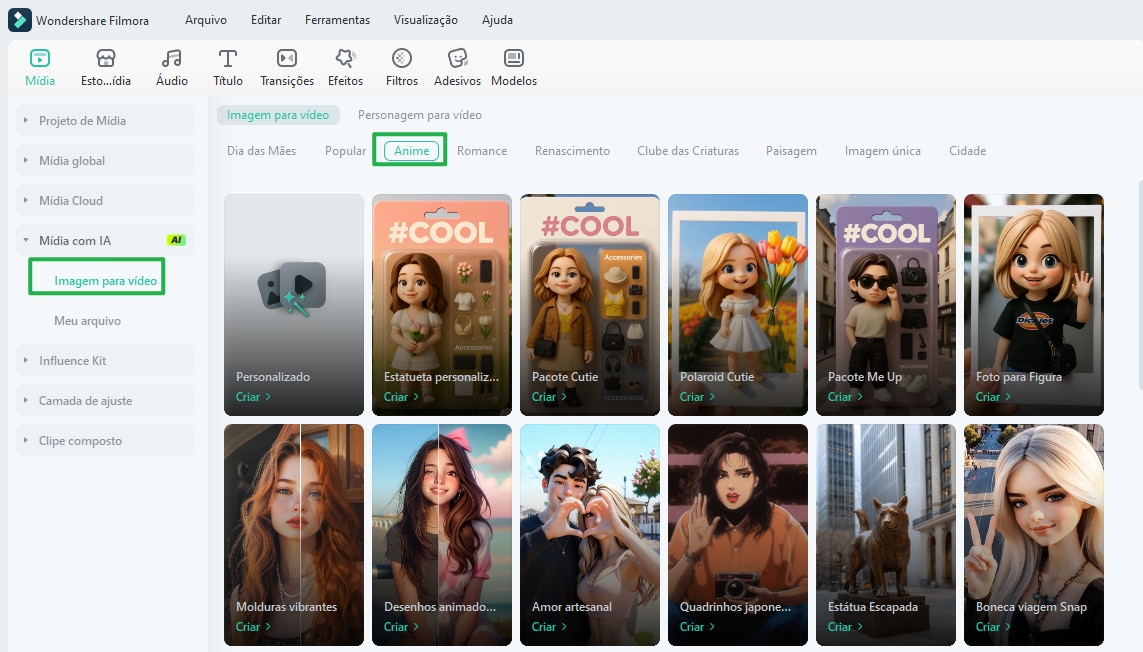1143x652 pixels.
Task: Open the Editar menu
Action: tap(266, 20)
